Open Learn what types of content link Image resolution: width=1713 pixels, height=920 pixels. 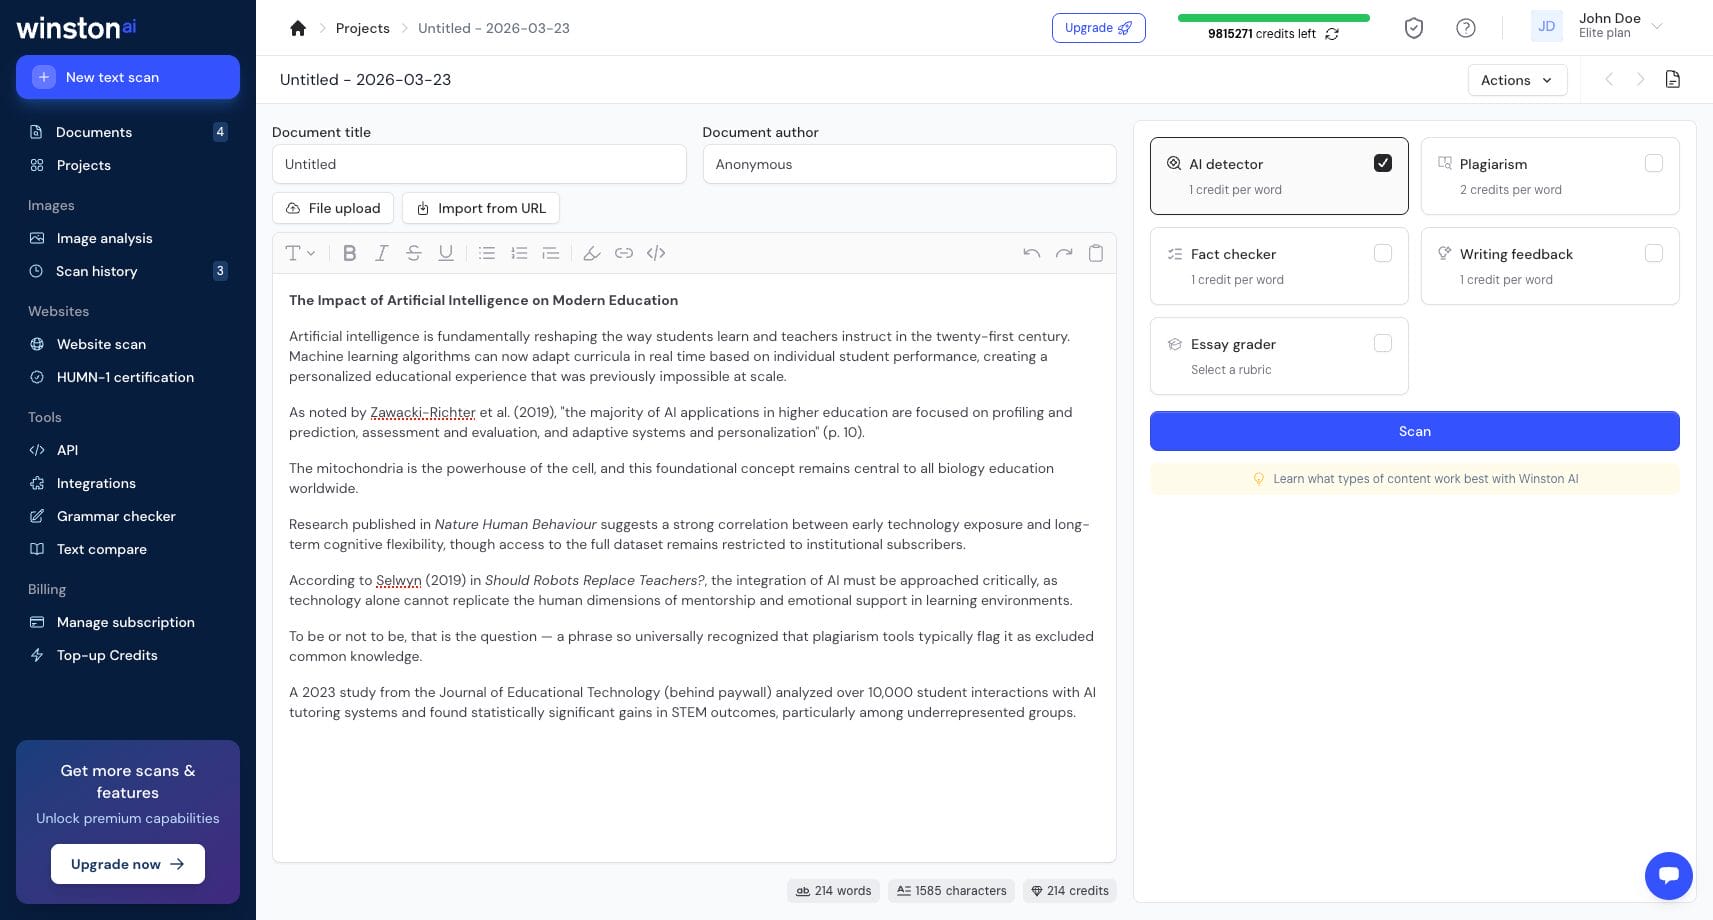[1414, 479]
